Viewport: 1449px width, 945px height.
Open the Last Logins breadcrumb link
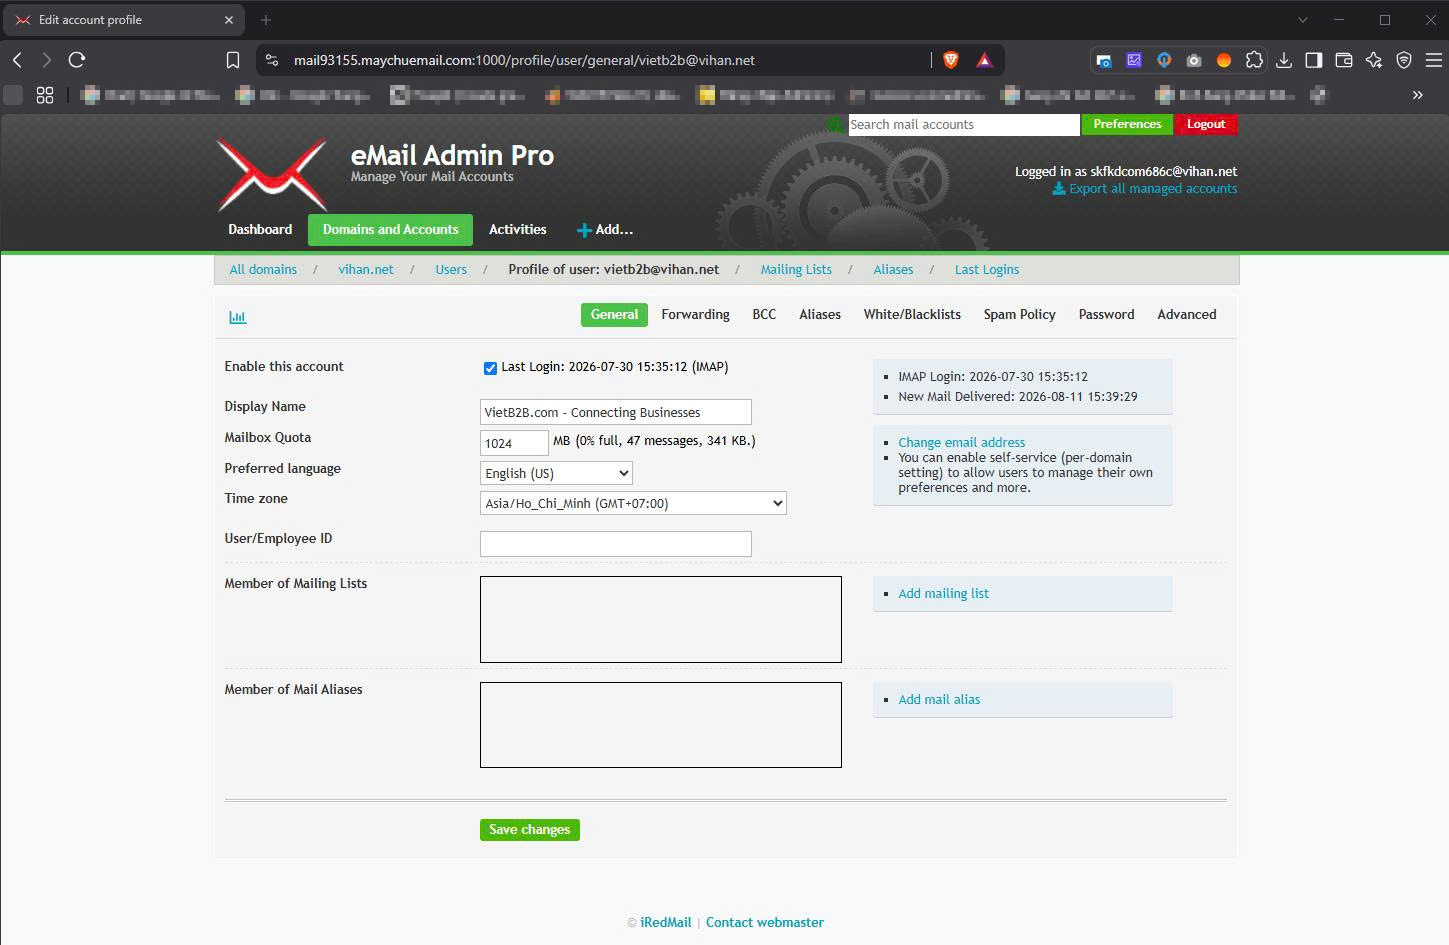coord(987,270)
